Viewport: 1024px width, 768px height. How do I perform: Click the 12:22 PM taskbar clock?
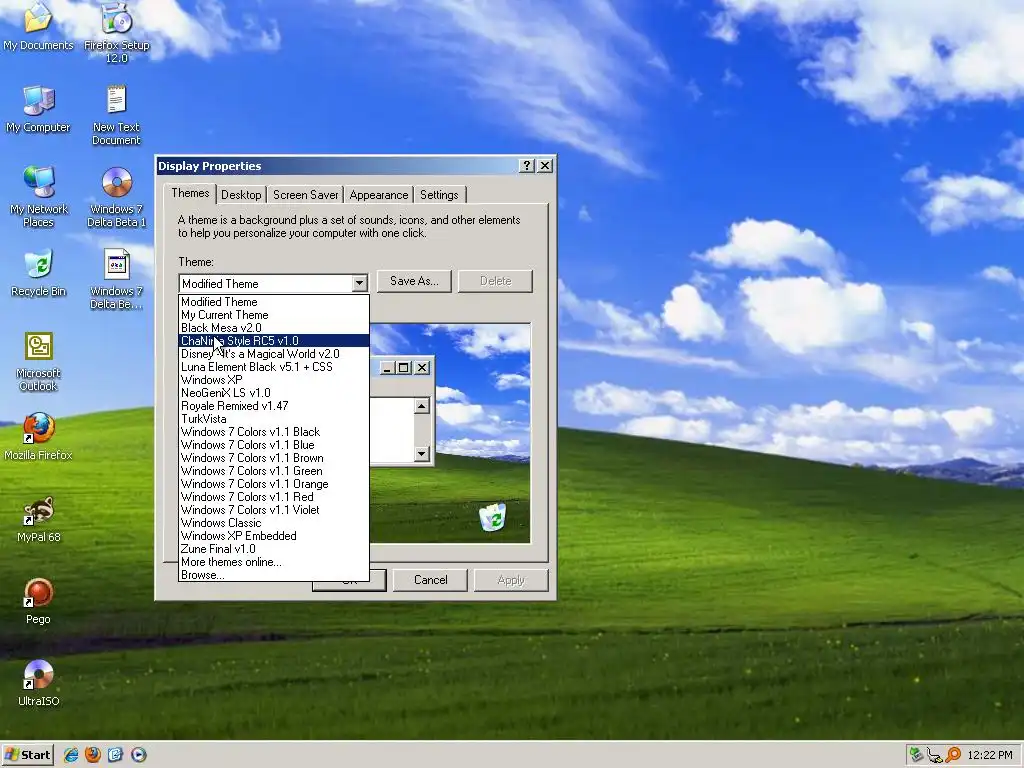[x=990, y=755]
